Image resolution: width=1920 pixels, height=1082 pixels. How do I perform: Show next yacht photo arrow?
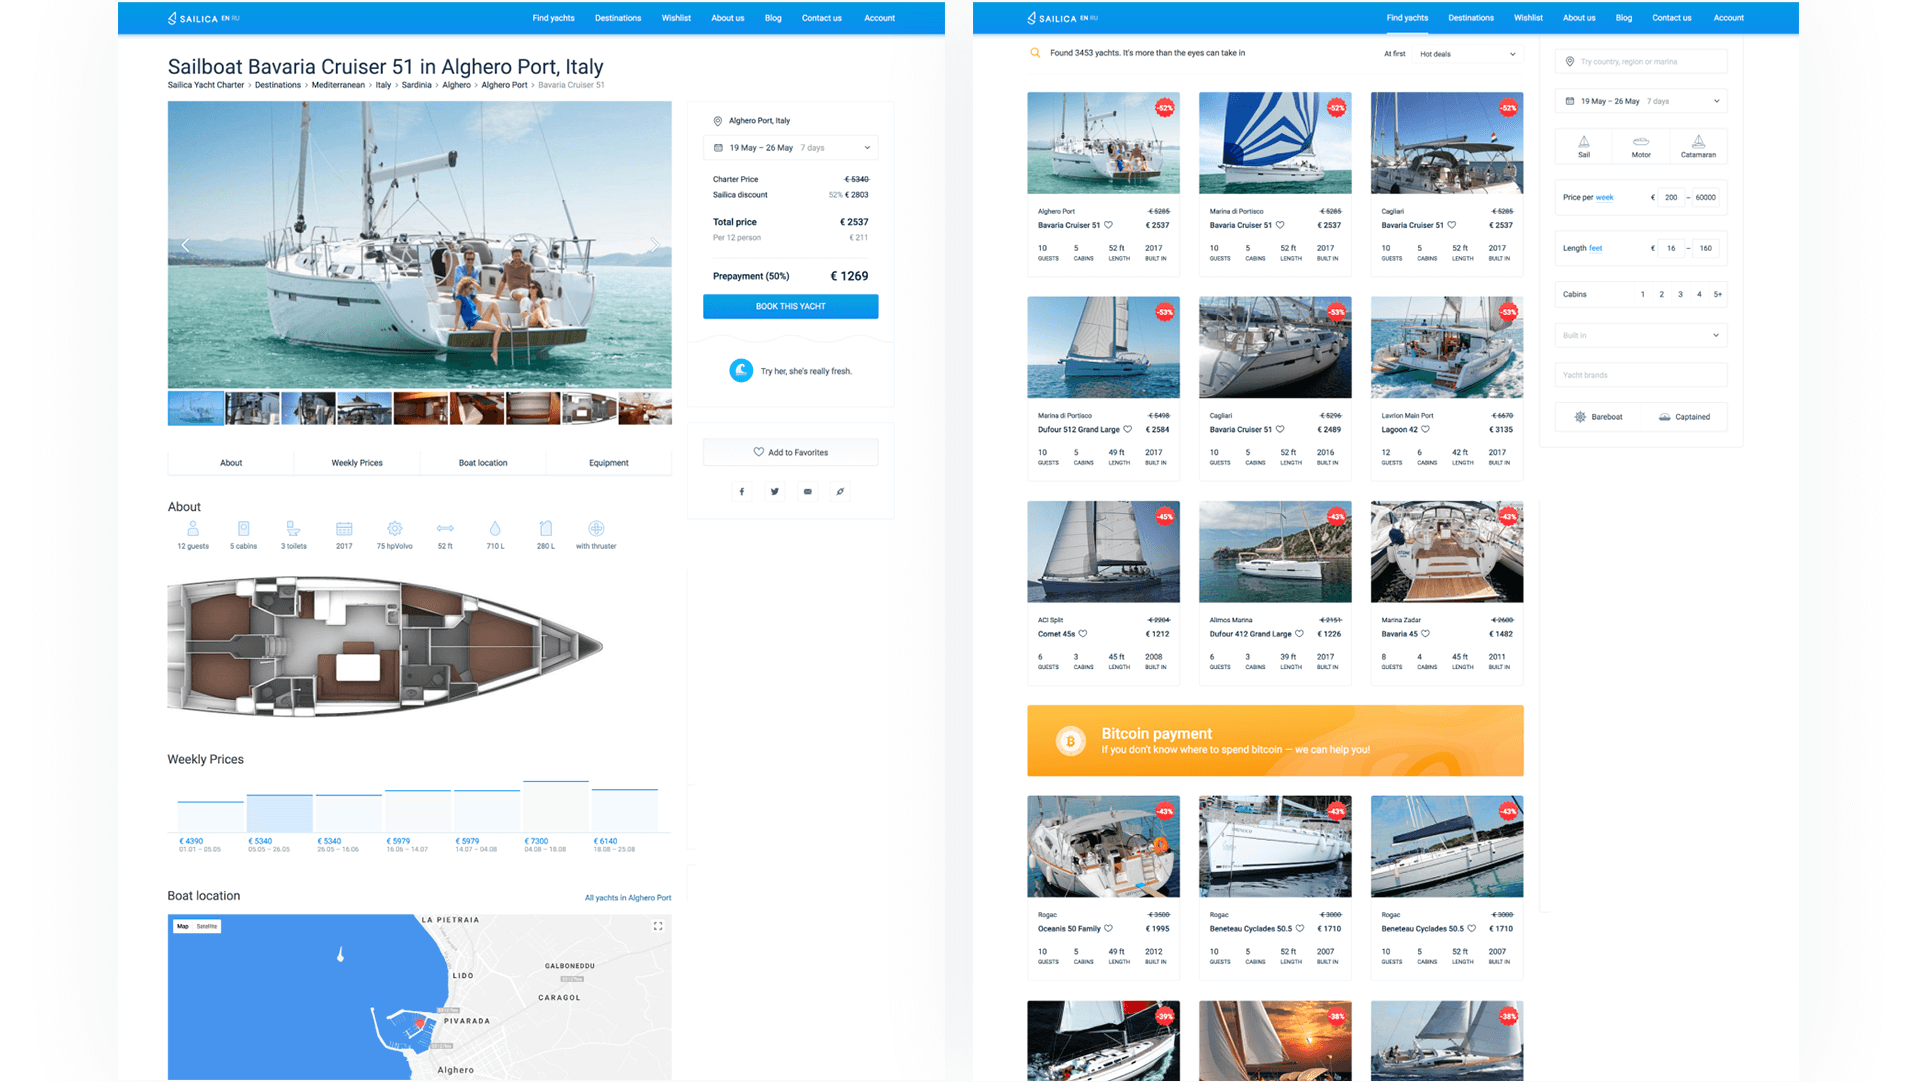[654, 245]
